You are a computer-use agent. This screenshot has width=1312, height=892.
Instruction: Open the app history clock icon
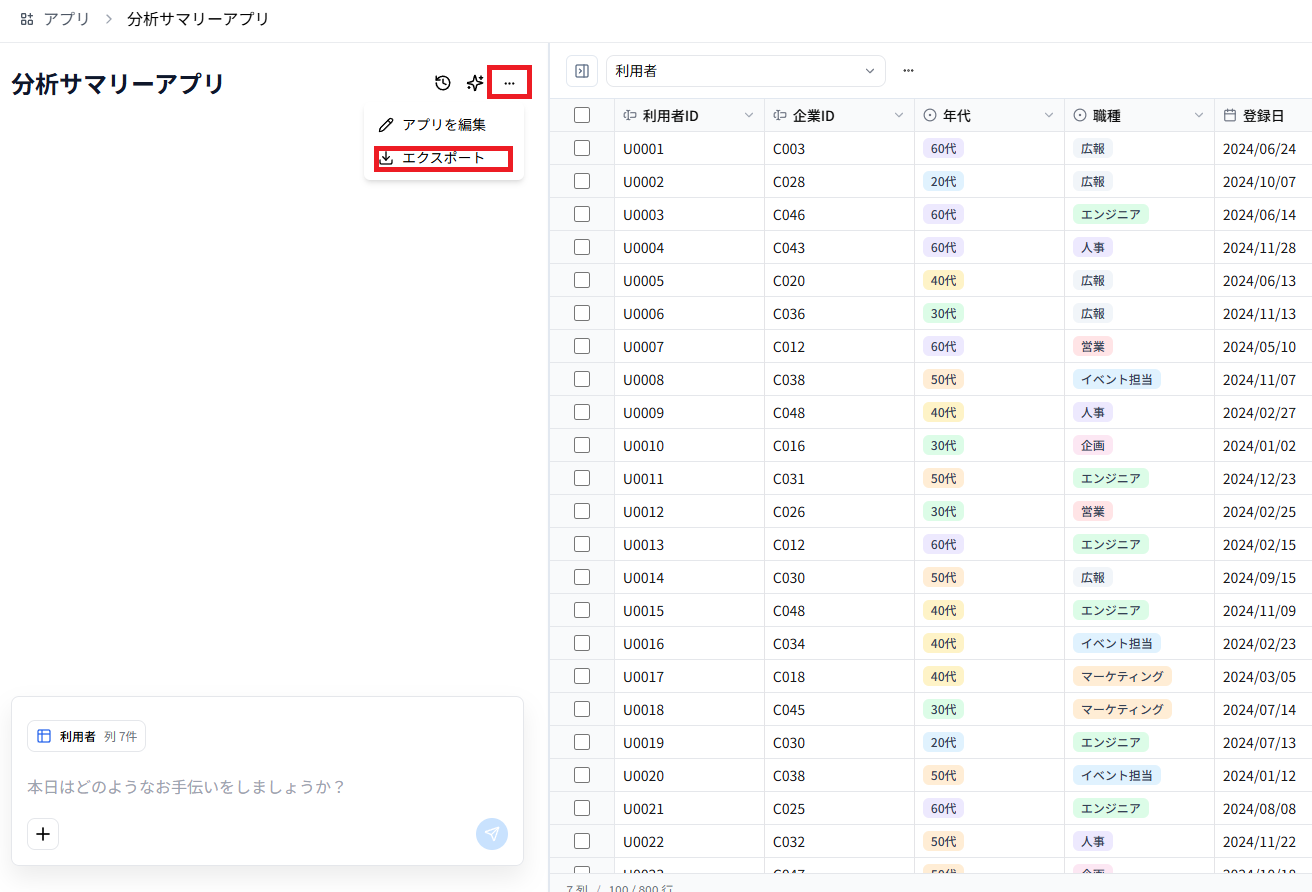point(442,83)
